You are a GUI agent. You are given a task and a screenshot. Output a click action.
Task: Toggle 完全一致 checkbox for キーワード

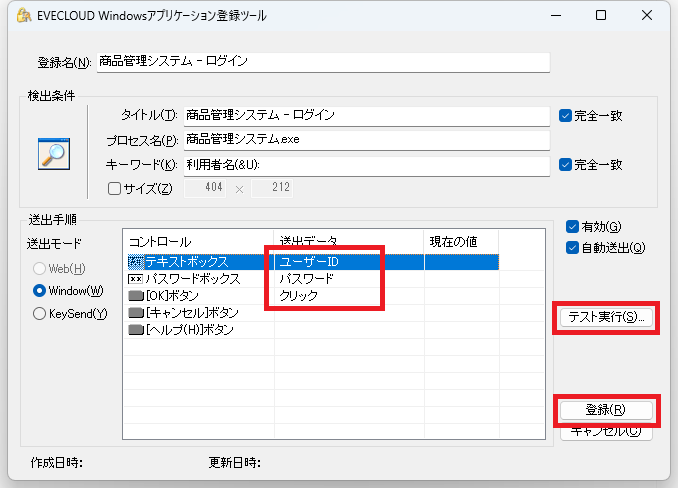(x=566, y=164)
